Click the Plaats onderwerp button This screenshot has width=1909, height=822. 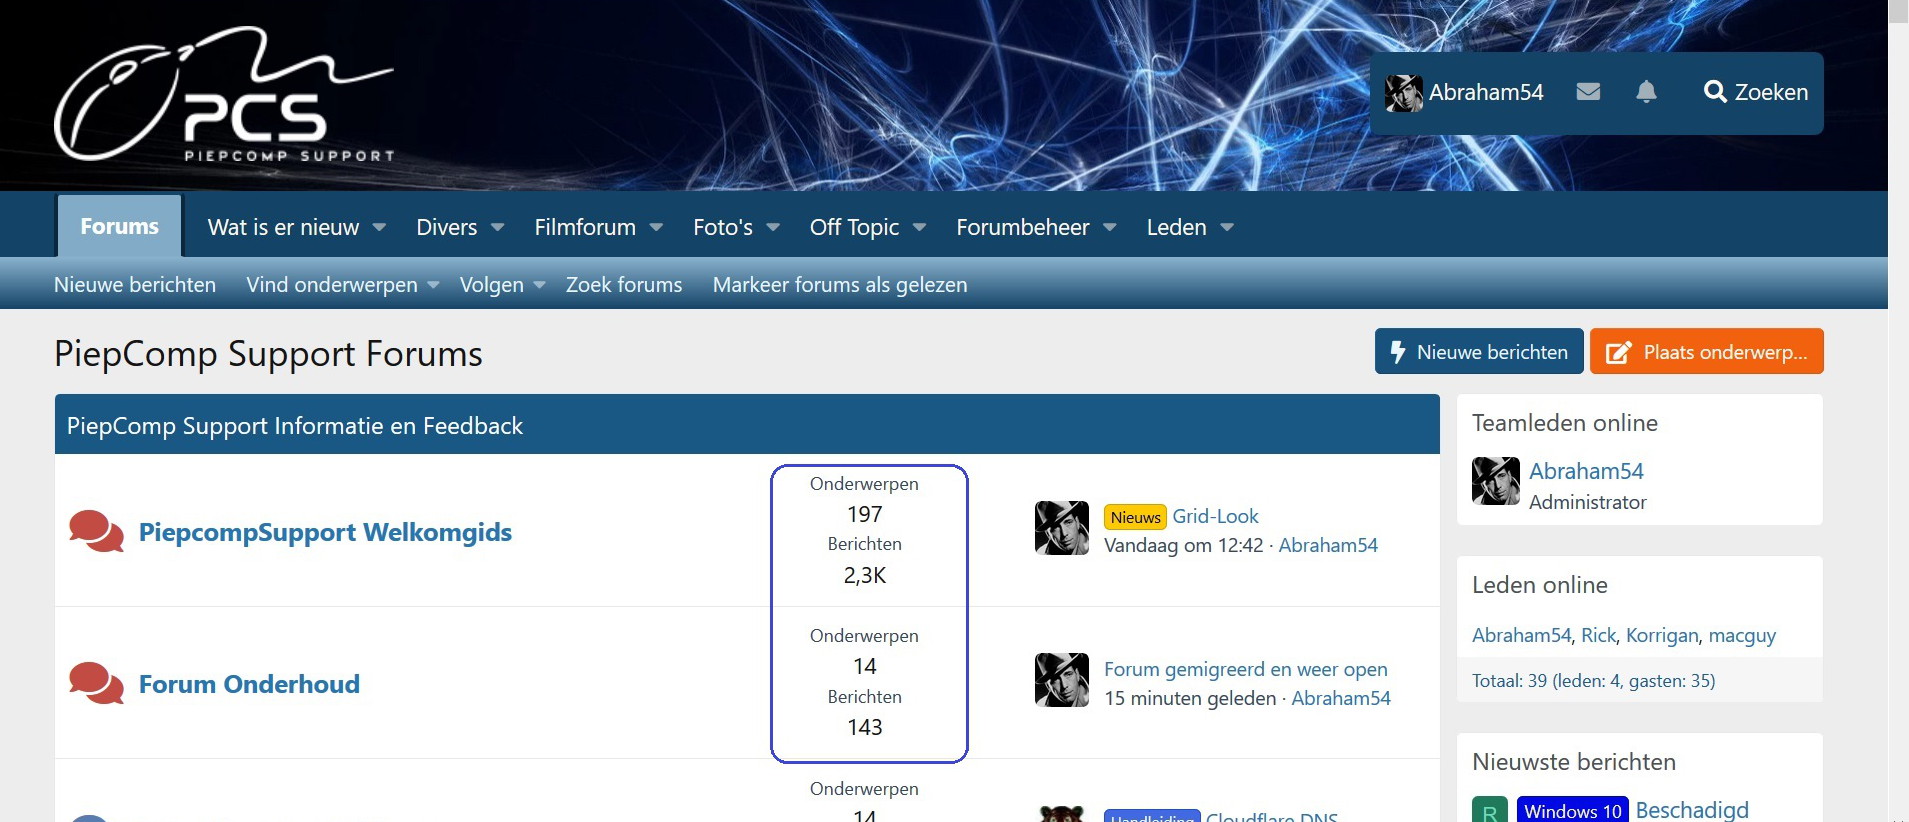[1706, 352]
